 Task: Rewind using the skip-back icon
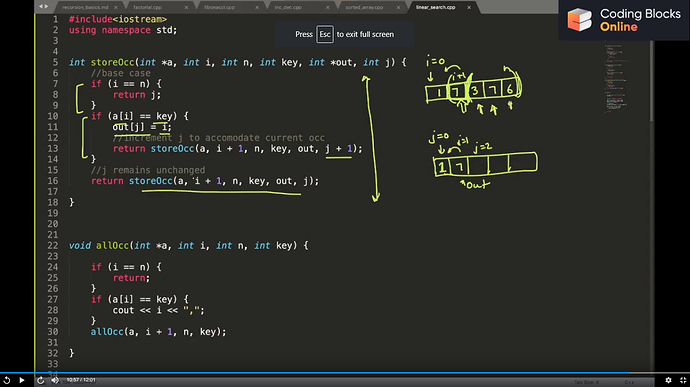click(x=7, y=380)
